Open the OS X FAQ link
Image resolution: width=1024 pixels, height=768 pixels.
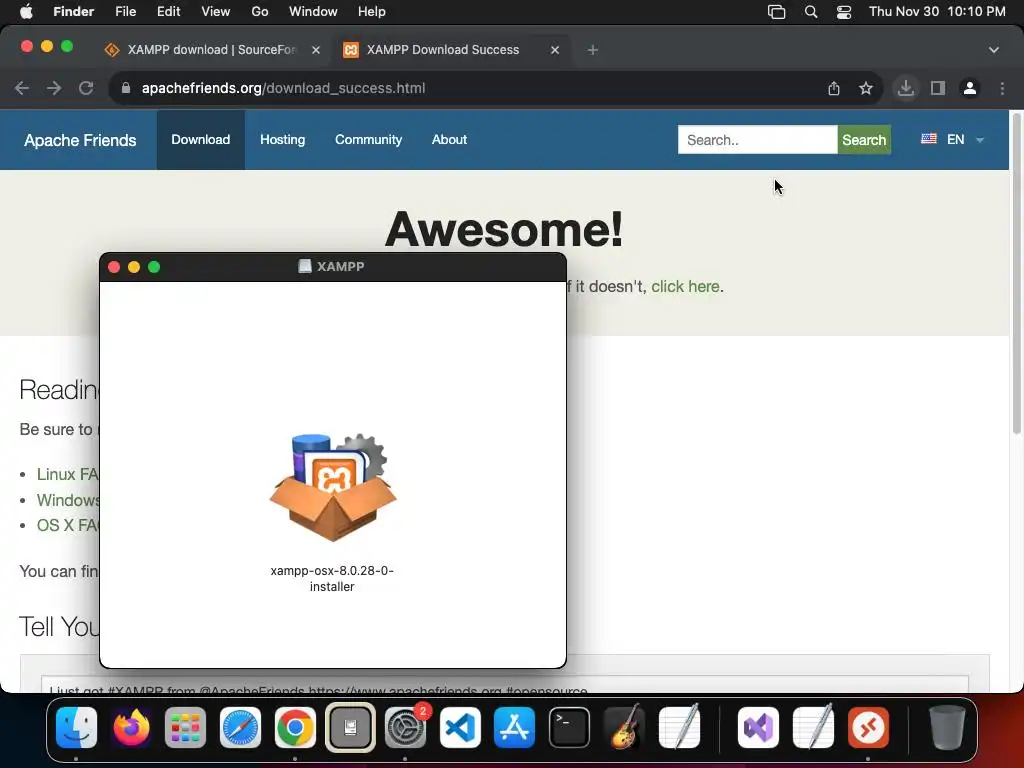[x=68, y=526]
